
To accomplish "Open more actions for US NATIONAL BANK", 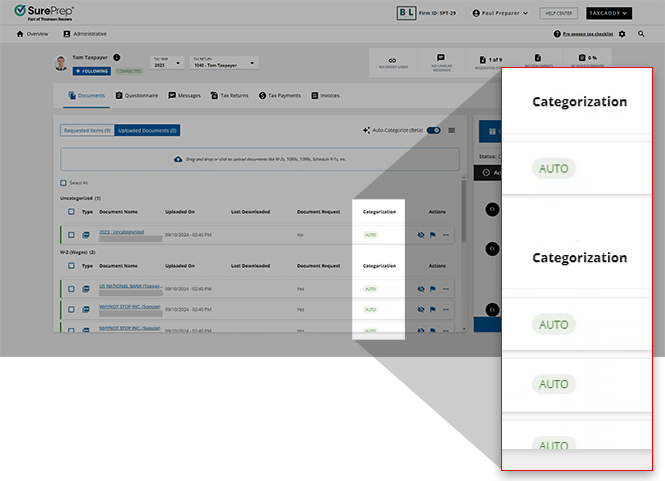I will pyautogui.click(x=446, y=289).
